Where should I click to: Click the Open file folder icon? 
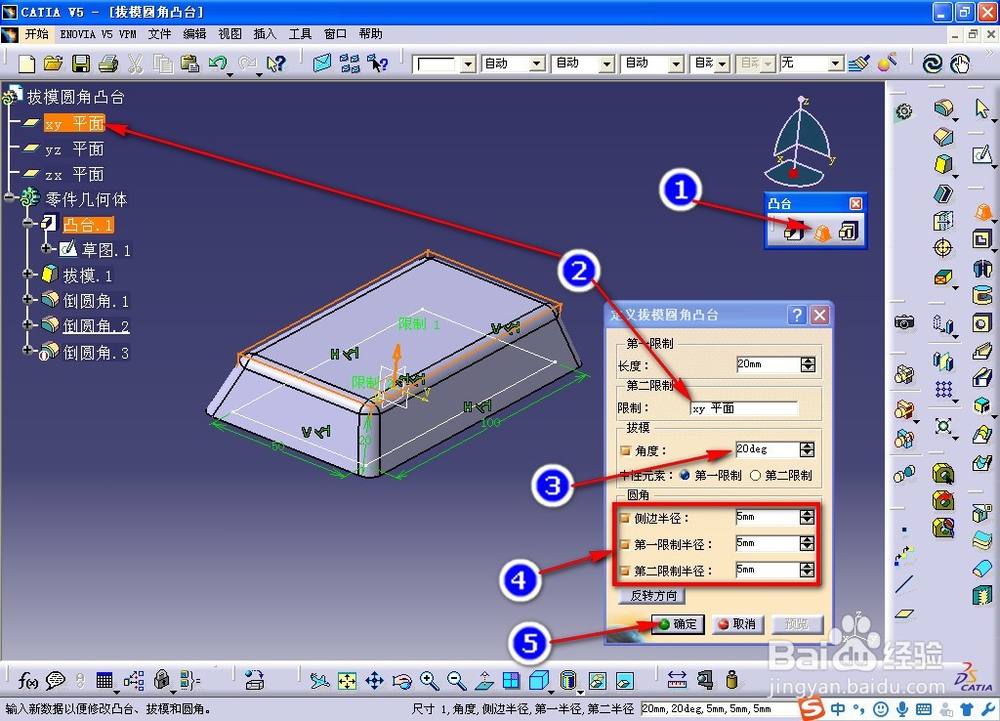click(x=54, y=63)
